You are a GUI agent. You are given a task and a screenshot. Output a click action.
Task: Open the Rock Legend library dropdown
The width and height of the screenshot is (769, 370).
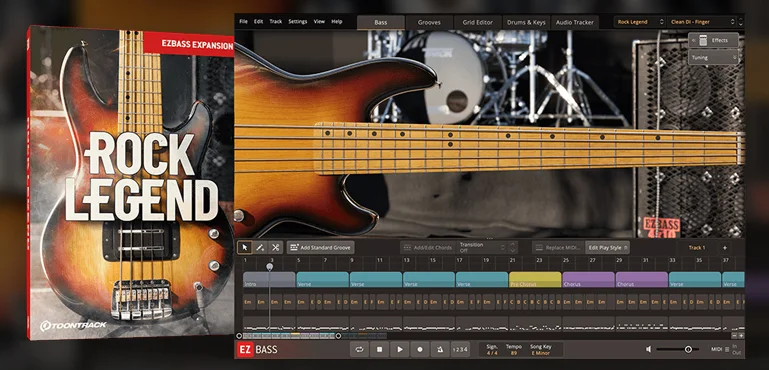click(x=640, y=22)
